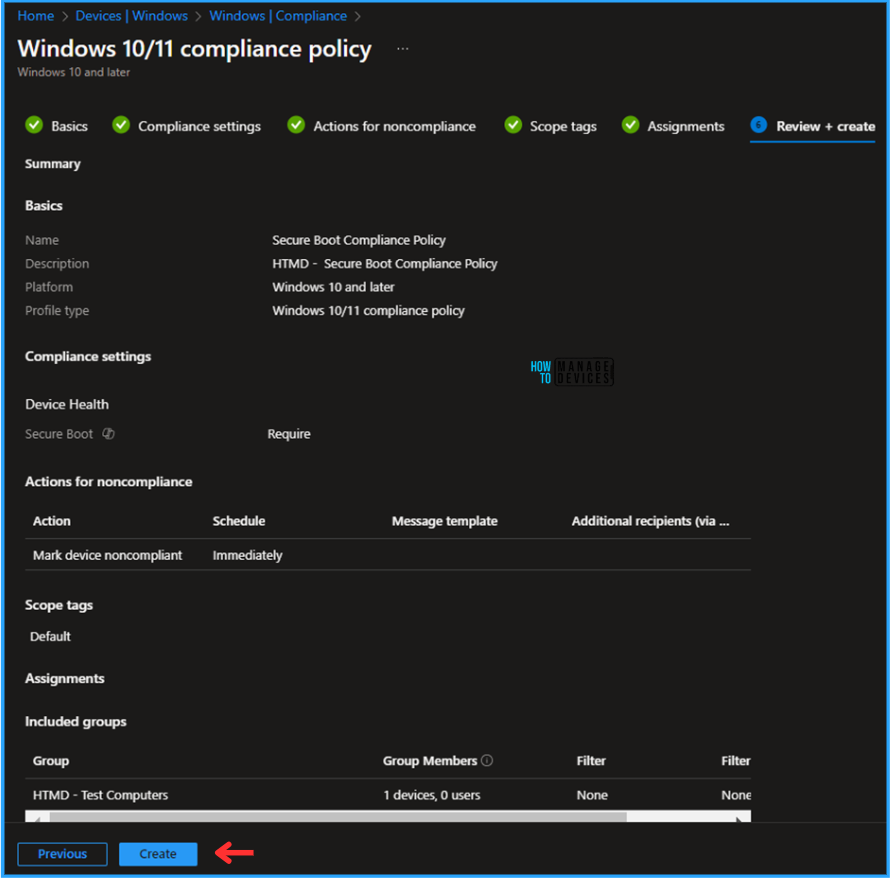Click the info icon next to Secure Boot

coord(108,434)
